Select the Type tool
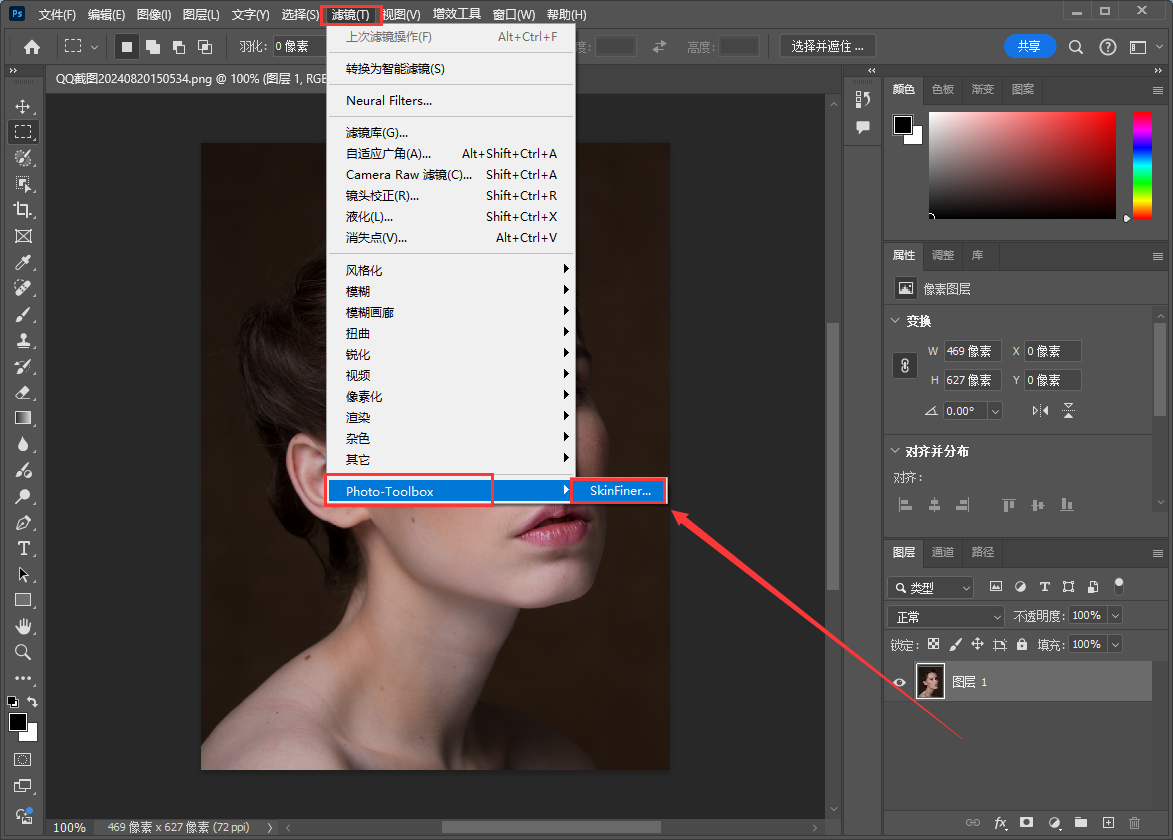Screen dimensions: 1173x840 (x=23, y=548)
